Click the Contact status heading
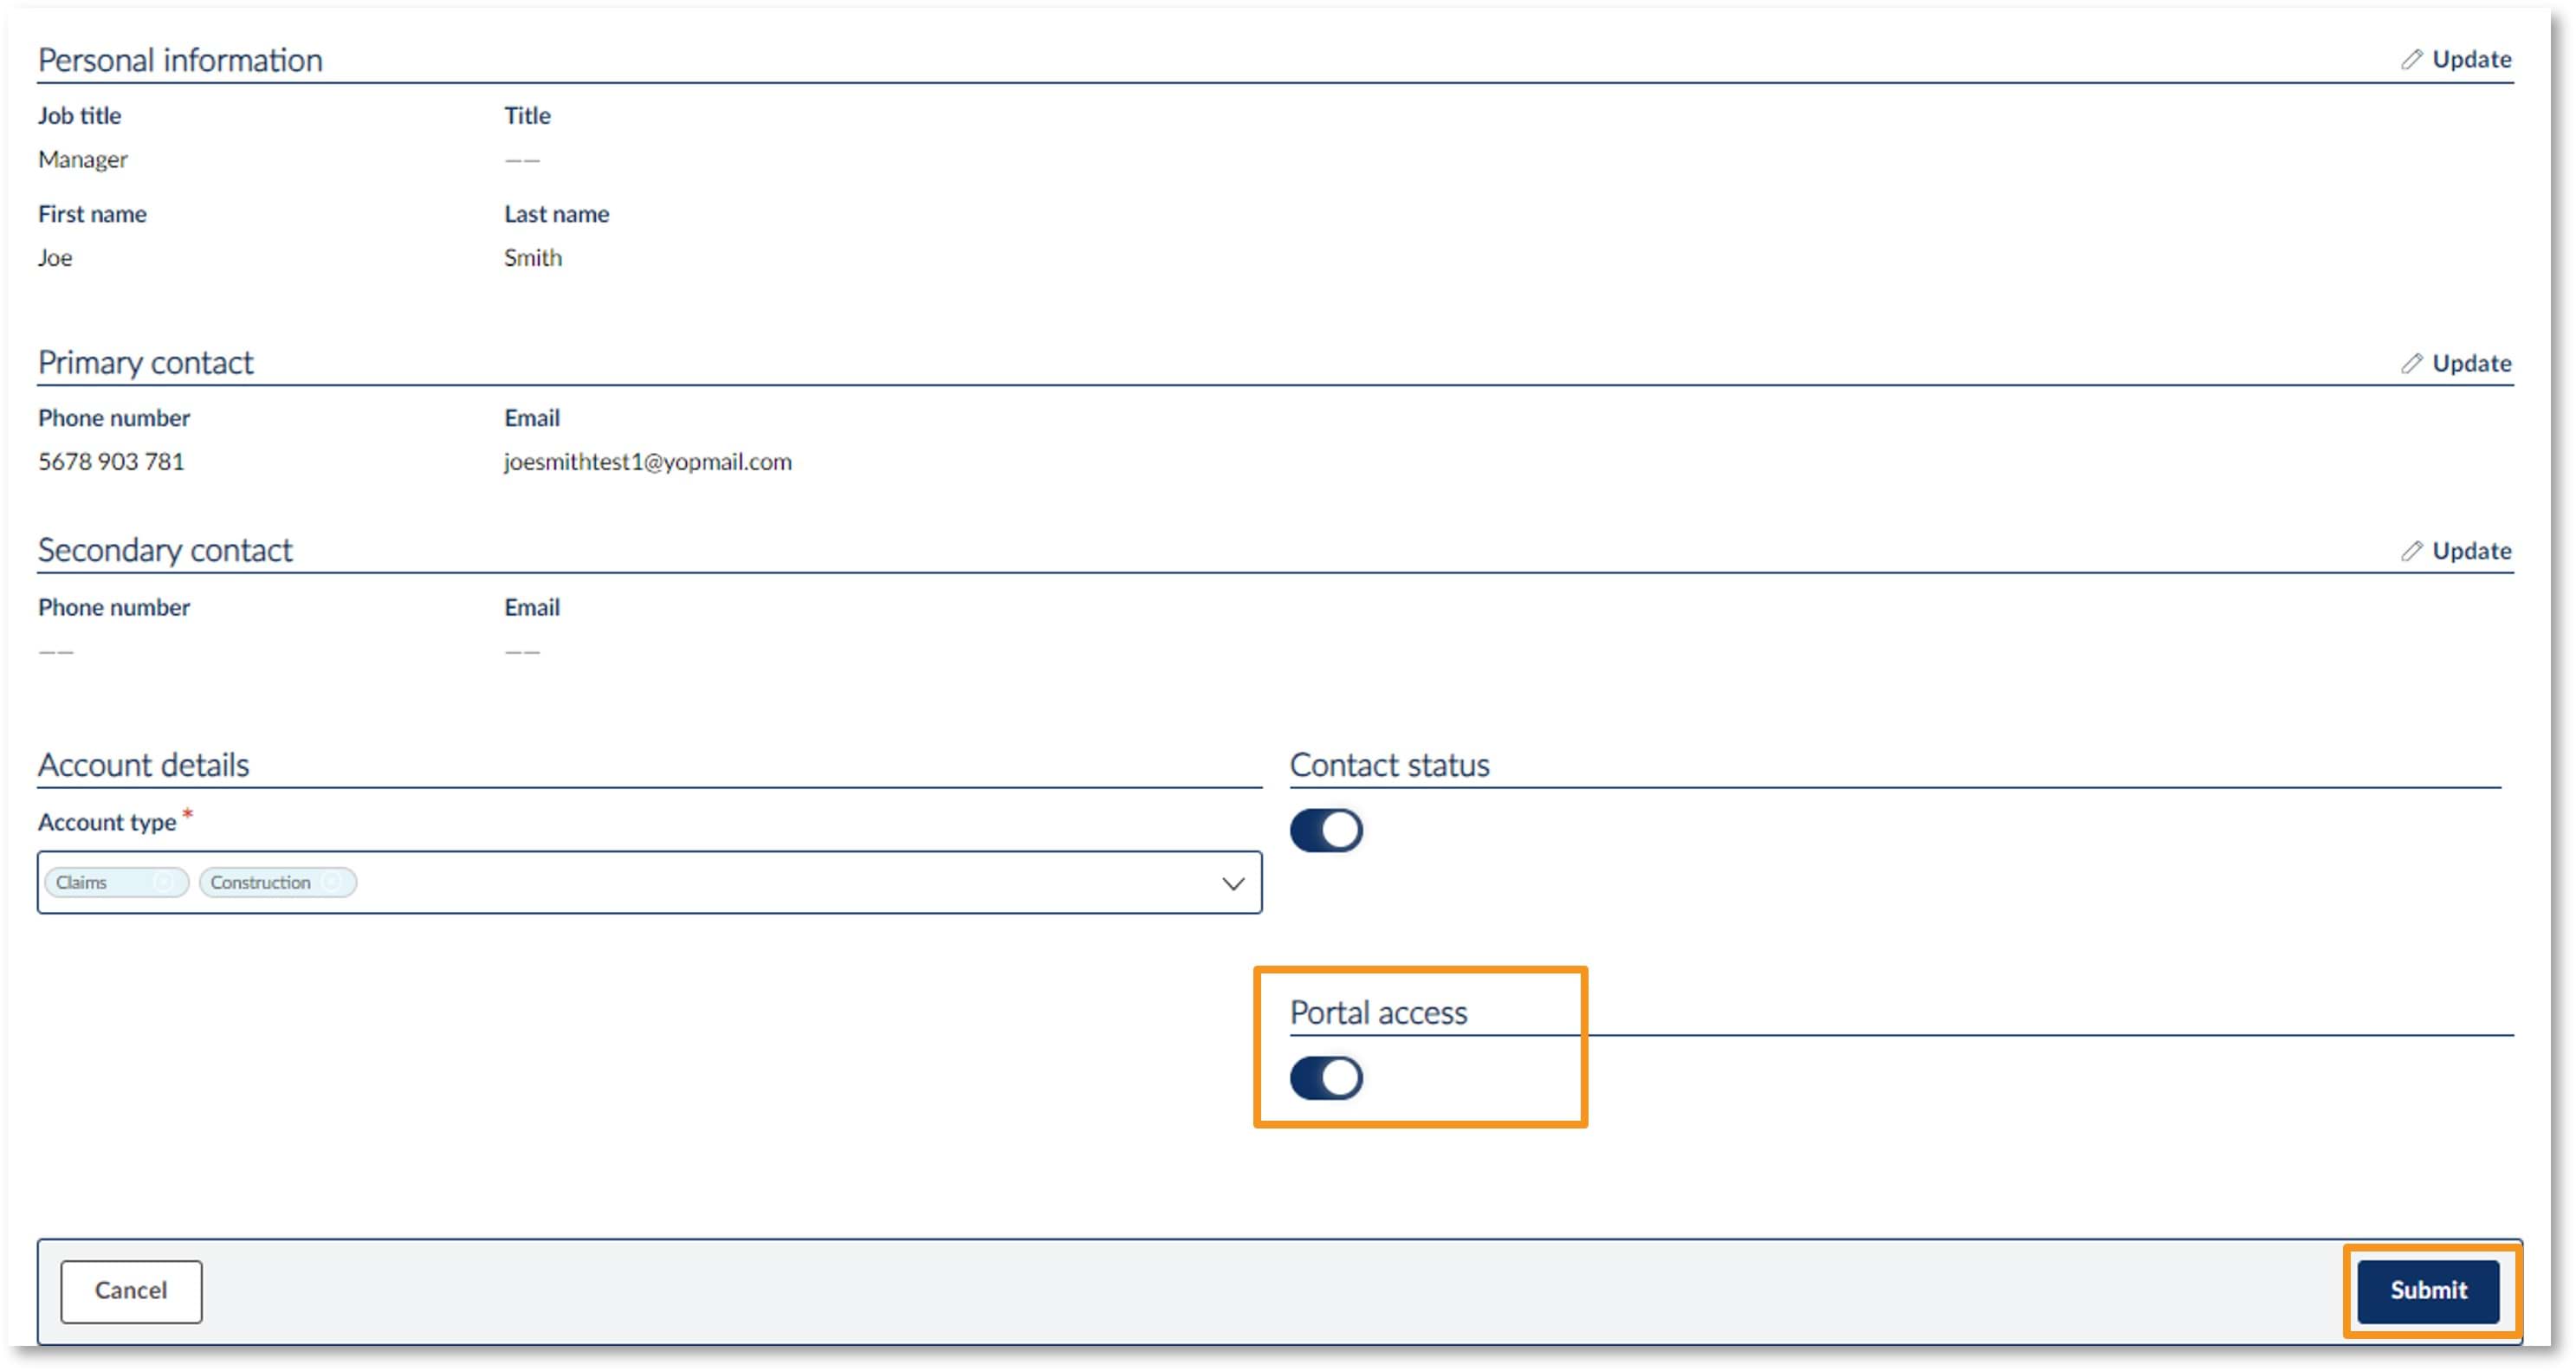Screen dimensions: 2576x1371 pos(1390,765)
